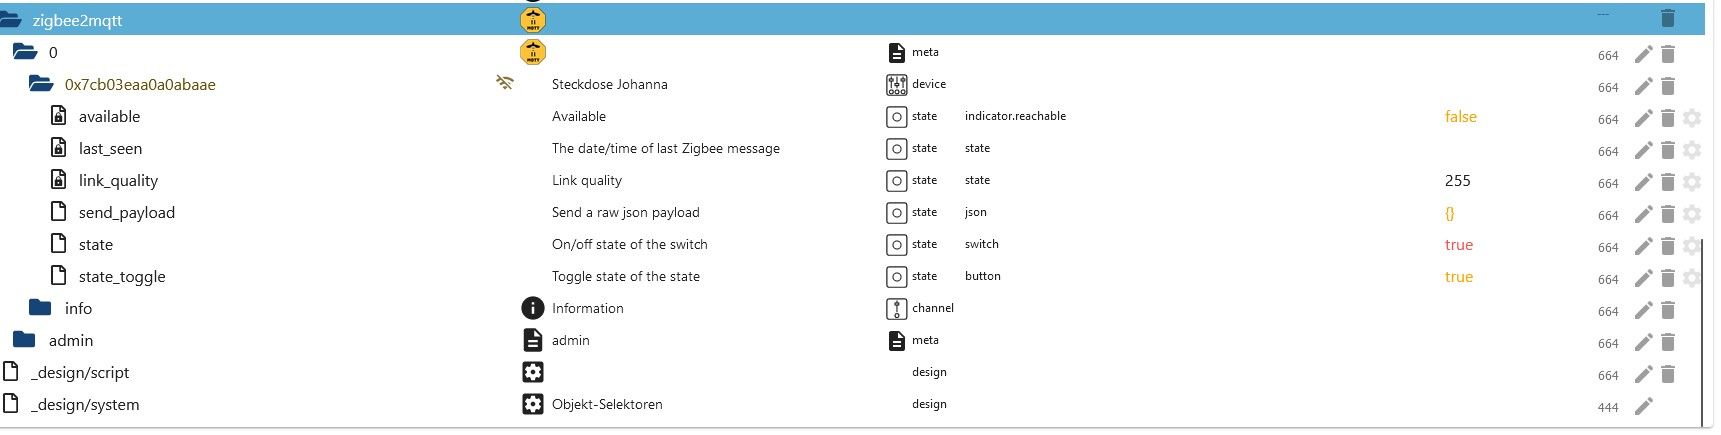Edit the admin meta object pencil icon

[x=1643, y=342]
